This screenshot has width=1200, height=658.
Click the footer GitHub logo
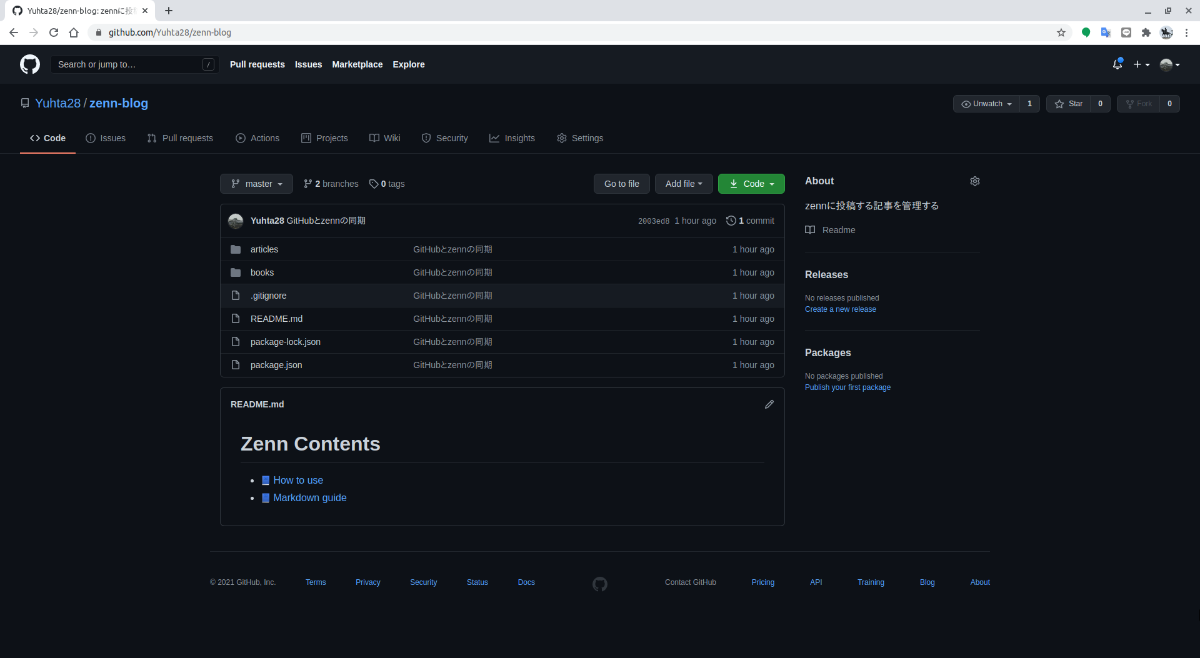[600, 584]
